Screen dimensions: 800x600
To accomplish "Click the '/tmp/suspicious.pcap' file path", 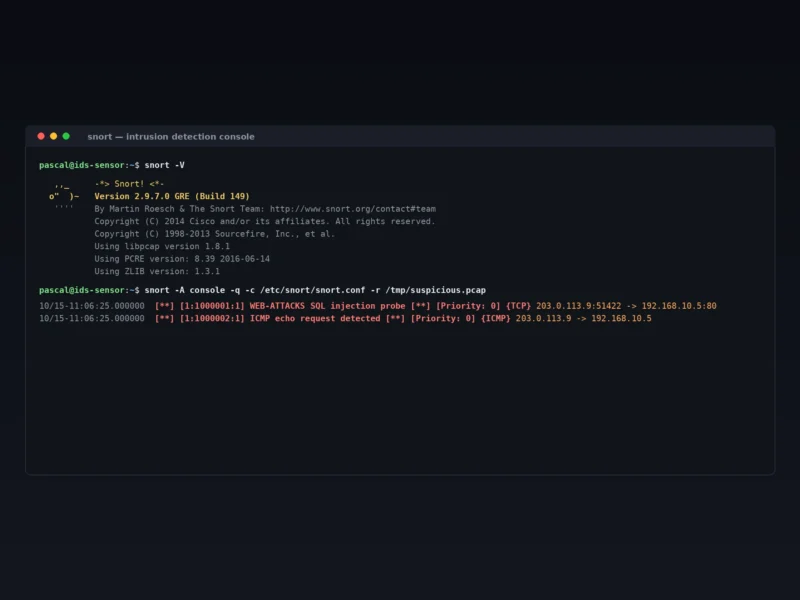I will click(x=436, y=290).
